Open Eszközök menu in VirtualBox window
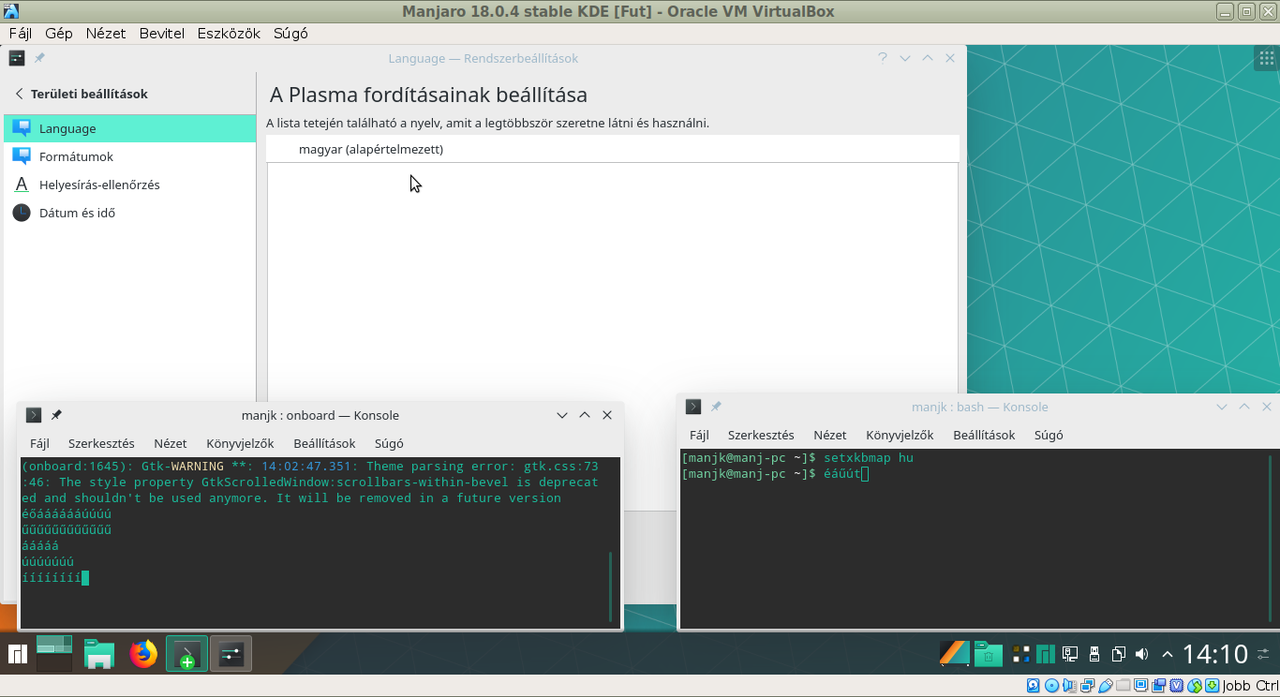The height and width of the screenshot is (697, 1280). point(231,33)
